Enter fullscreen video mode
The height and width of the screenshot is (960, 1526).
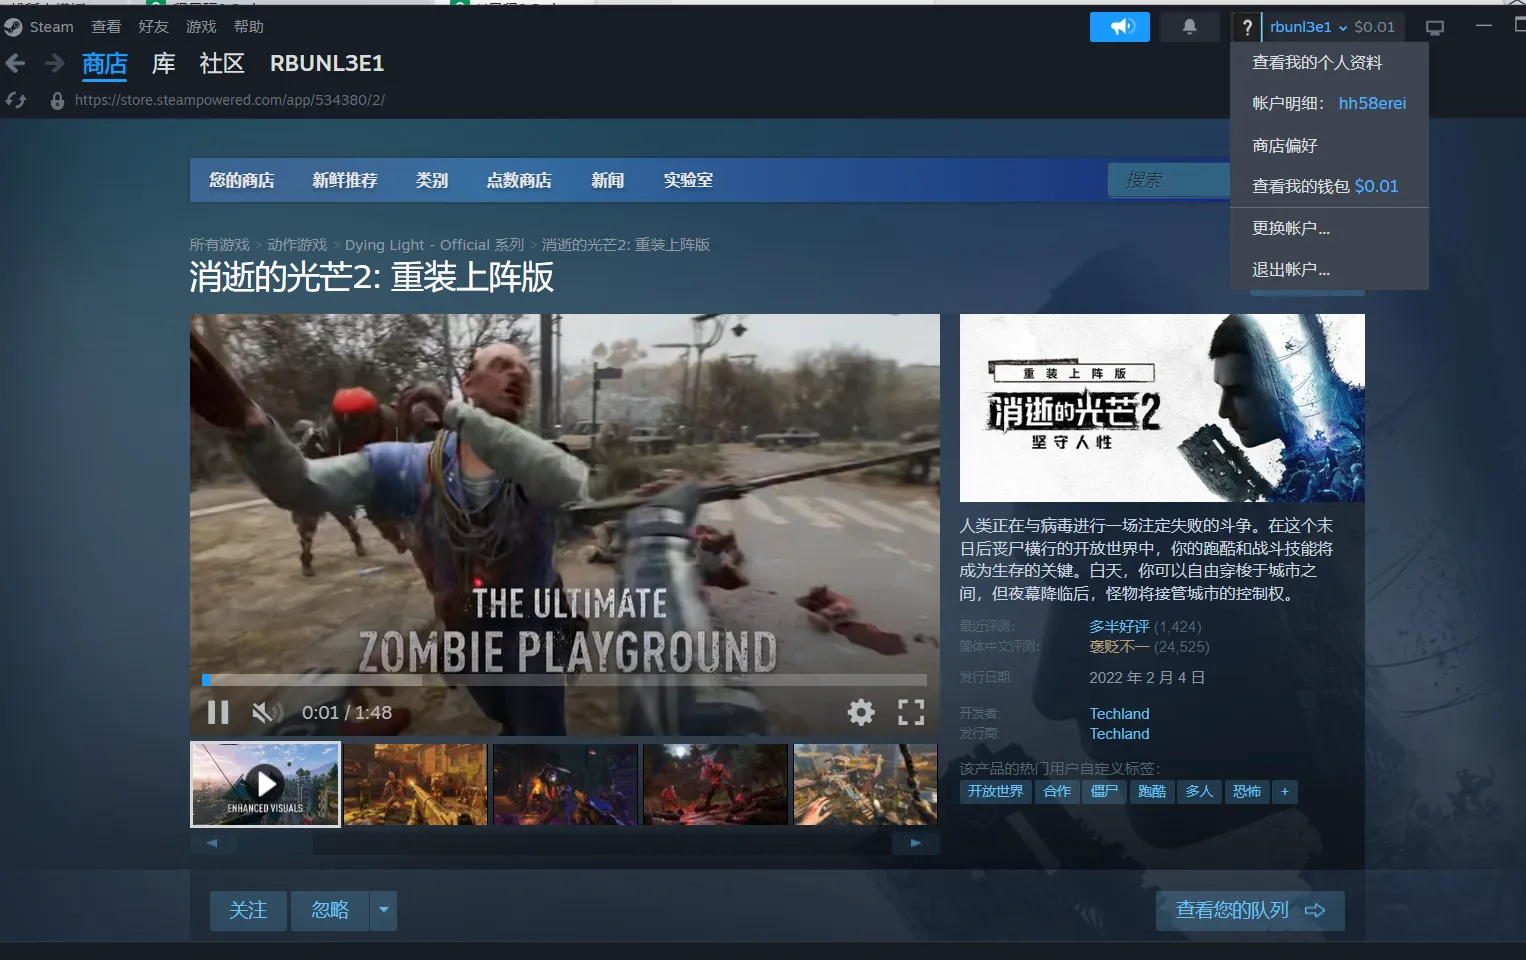910,712
